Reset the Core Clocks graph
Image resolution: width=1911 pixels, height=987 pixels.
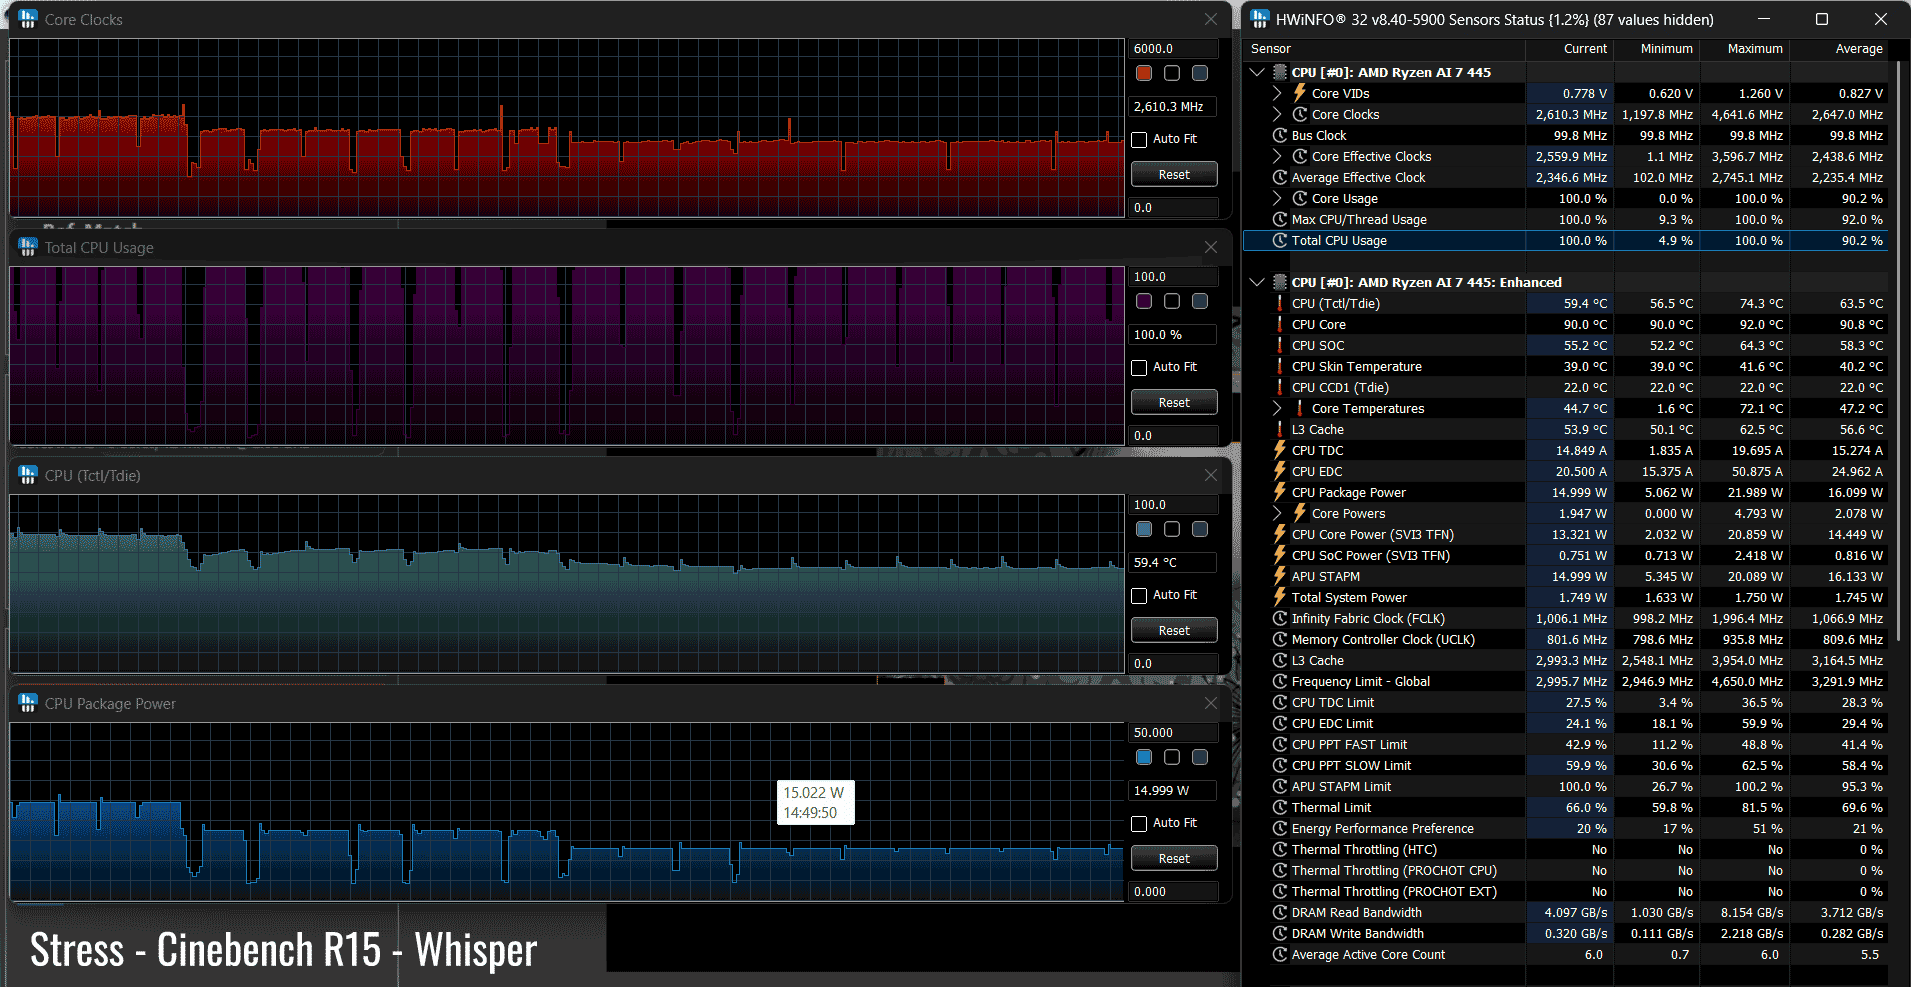point(1174,174)
